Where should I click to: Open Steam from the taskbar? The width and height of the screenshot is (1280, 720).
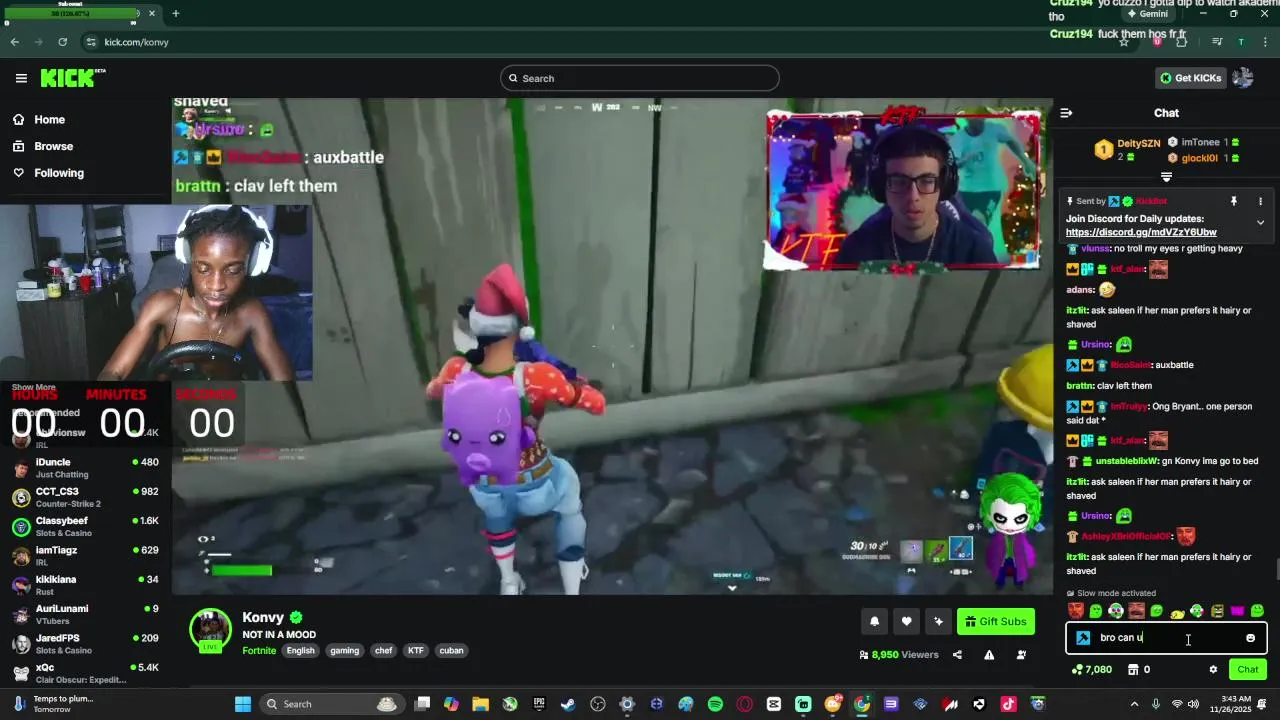click(x=568, y=704)
